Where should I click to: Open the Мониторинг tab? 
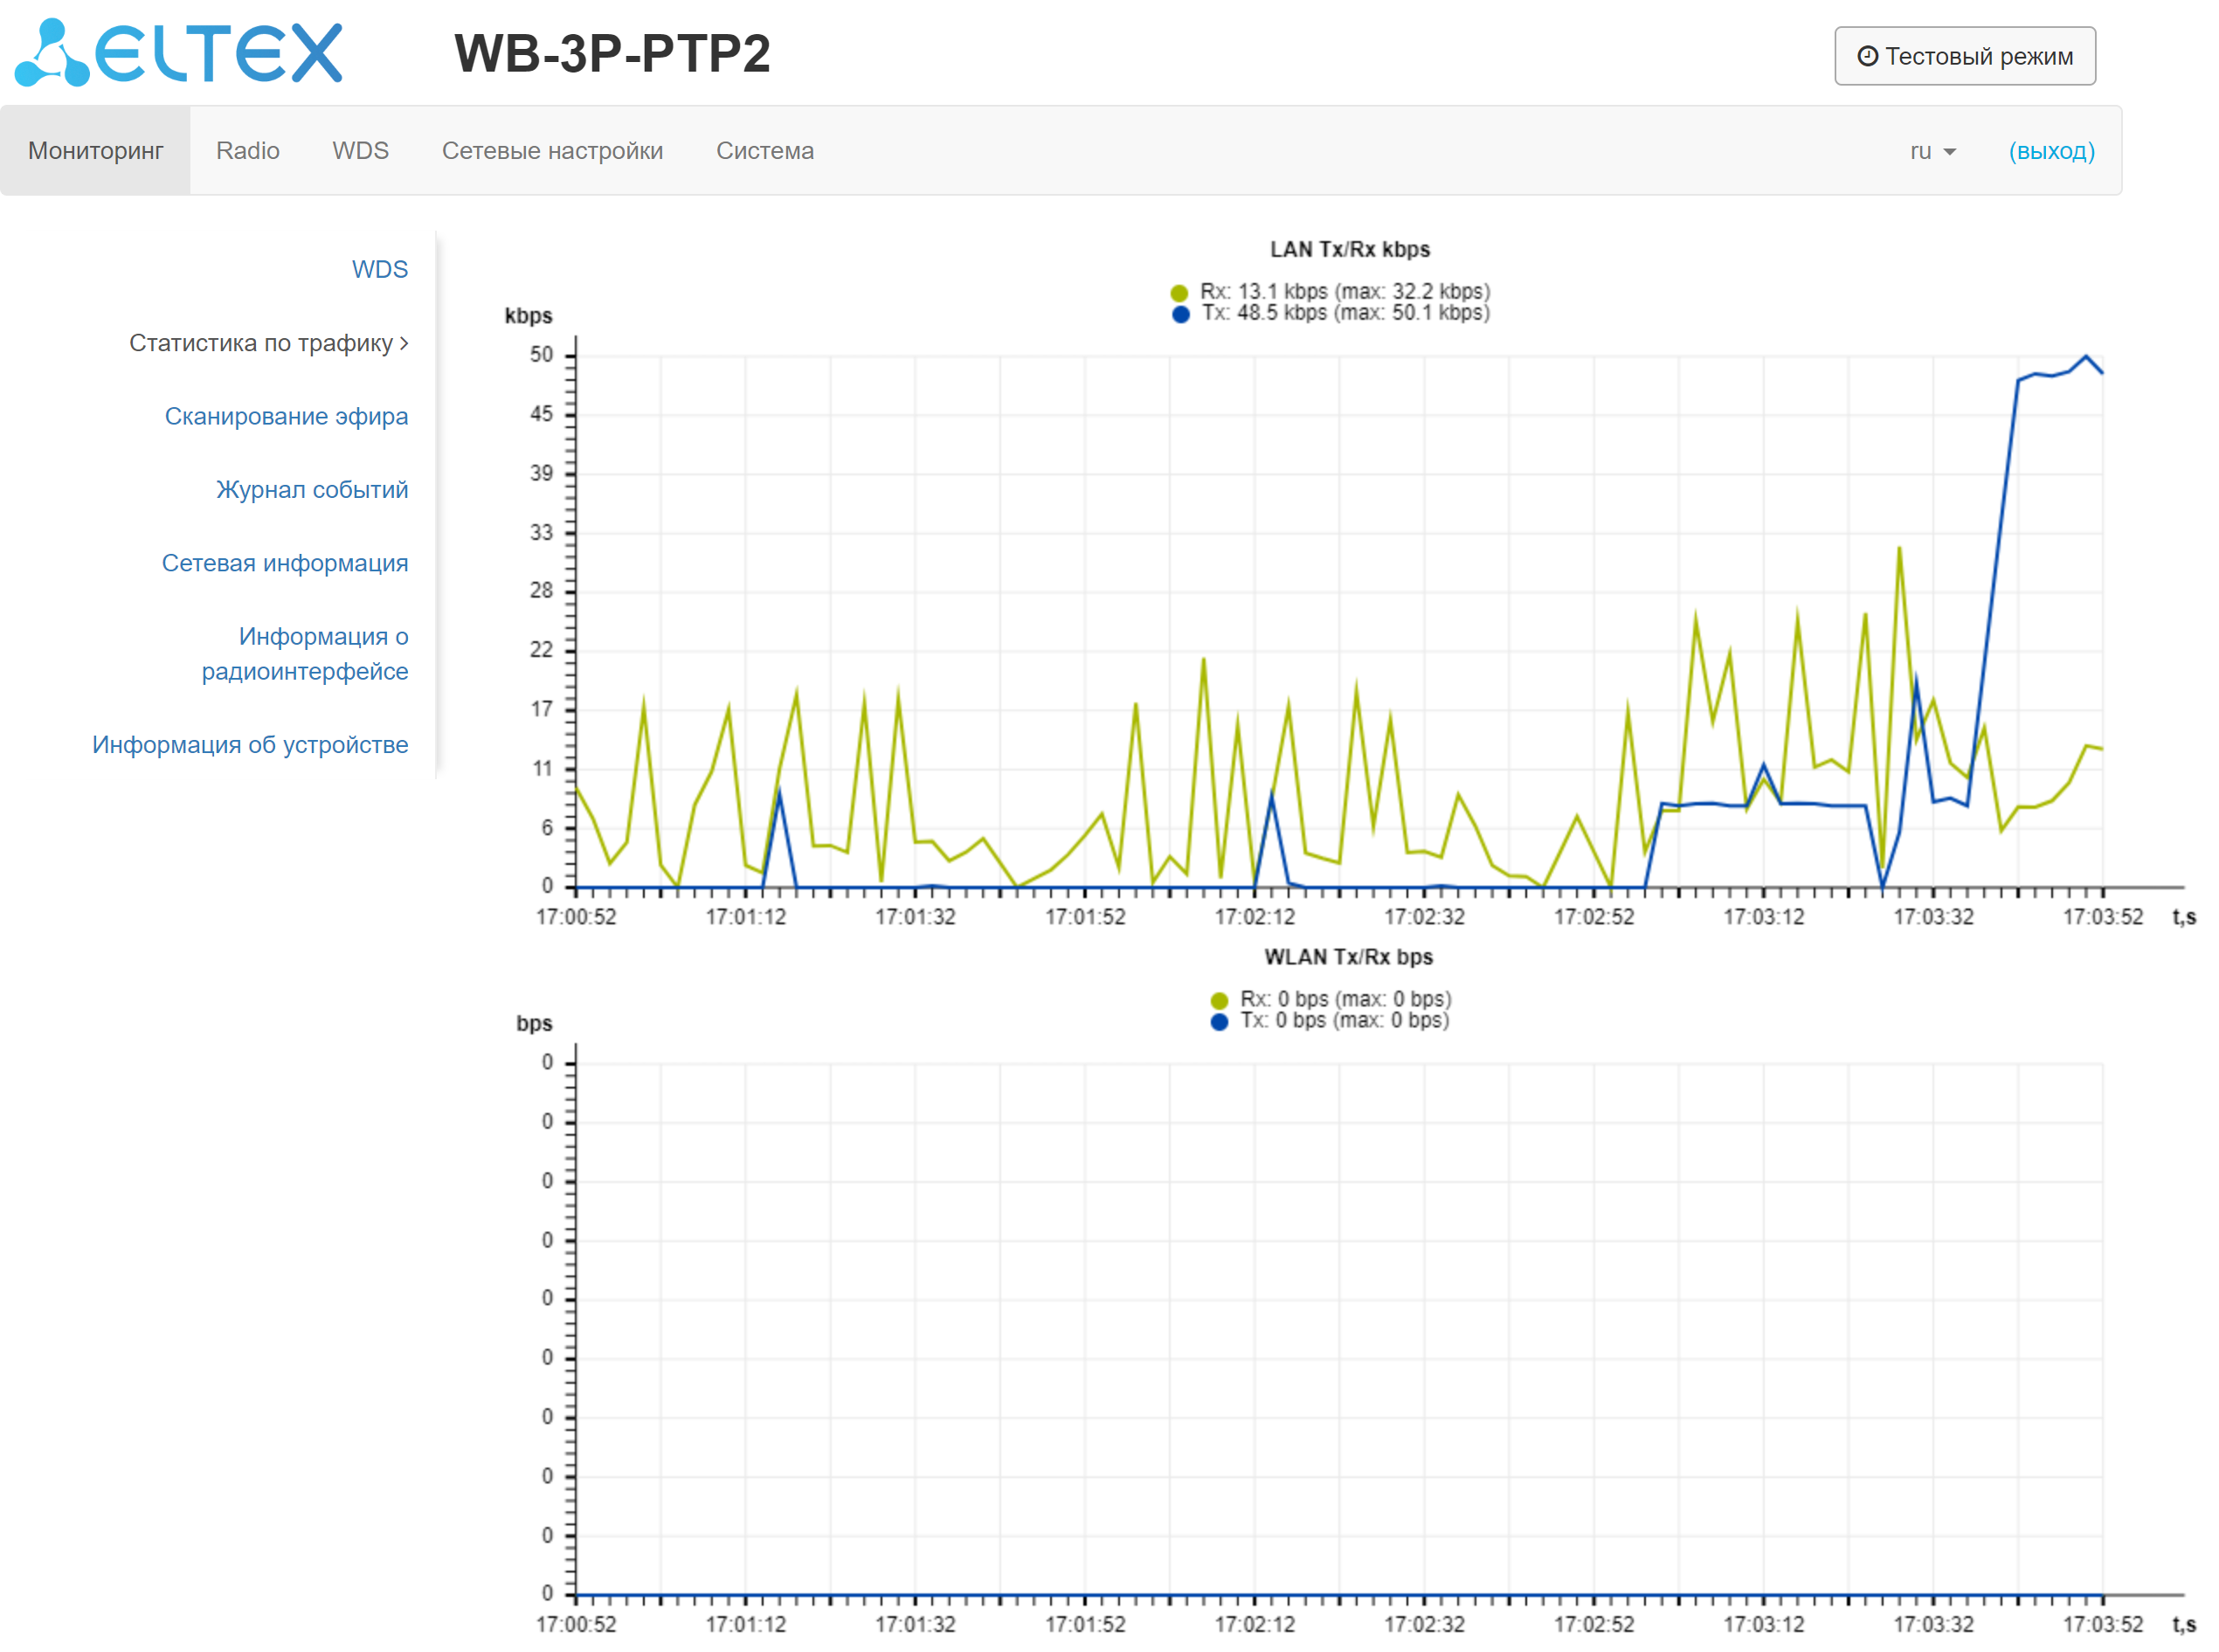95,151
